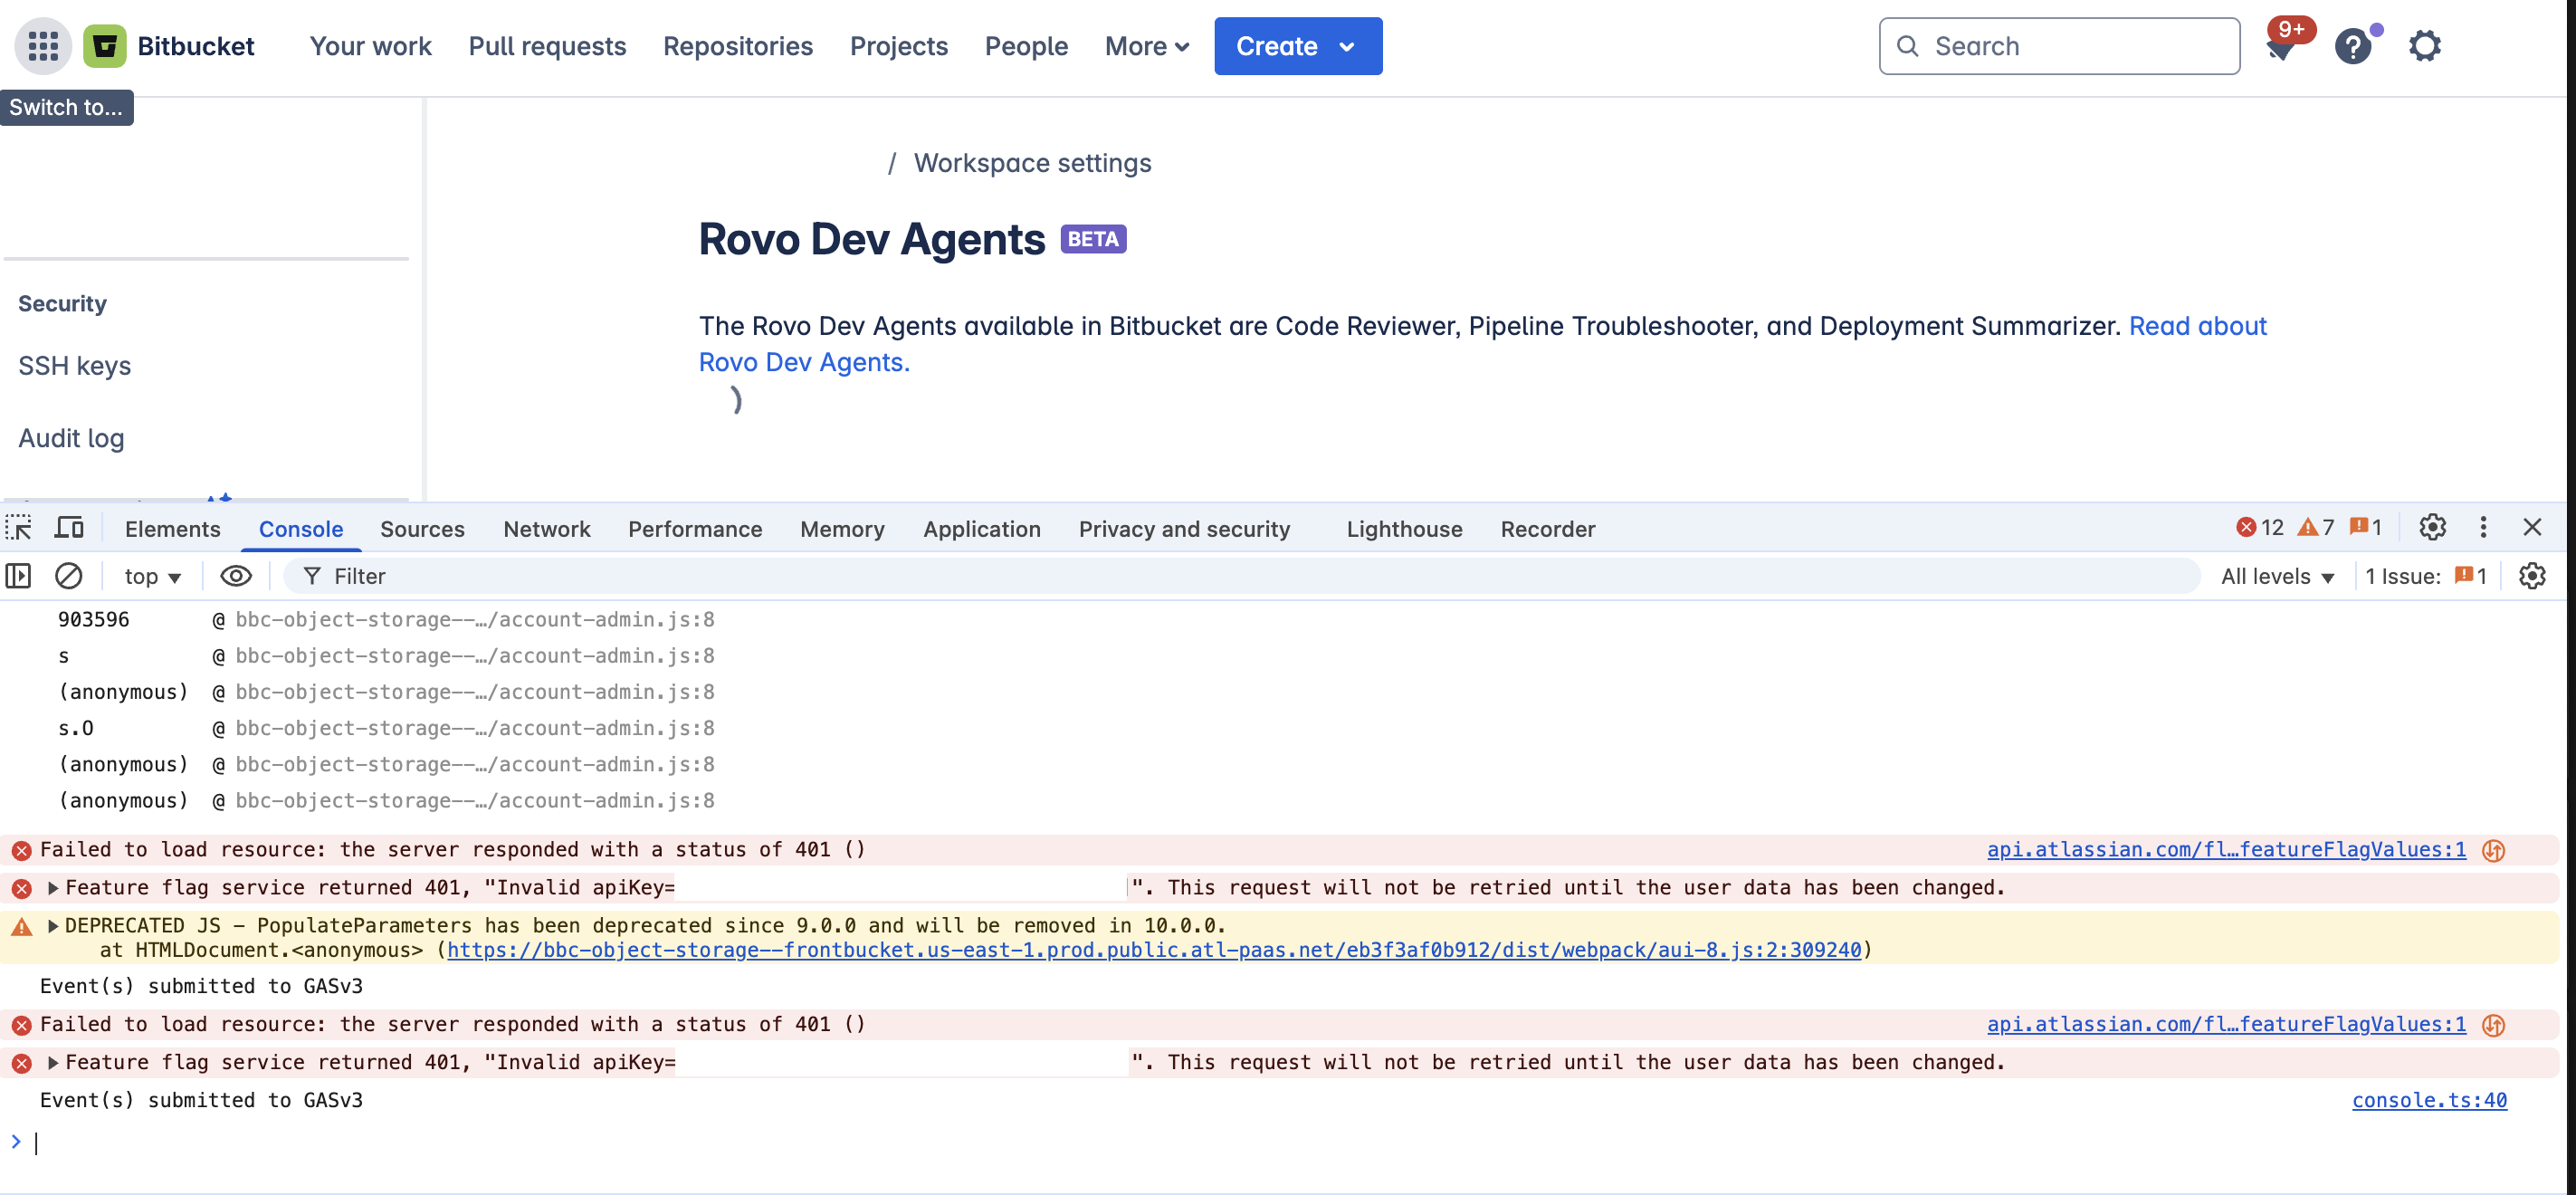Click the 12 errors counter icon
Screen dimensions: 2576x1195
tap(2259, 528)
